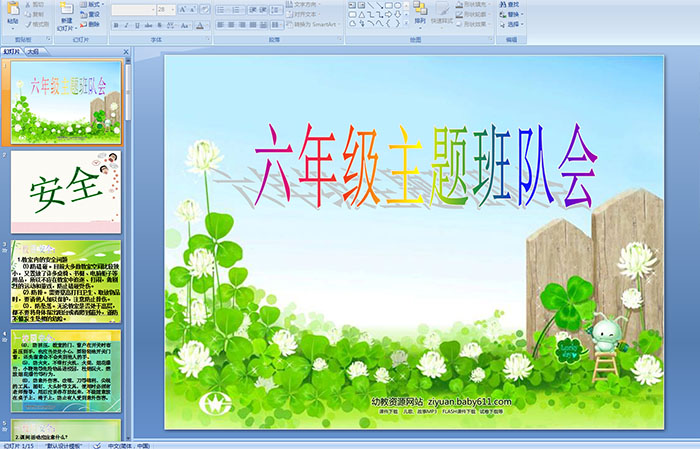Select the Rectangle shape

pos(389,5)
